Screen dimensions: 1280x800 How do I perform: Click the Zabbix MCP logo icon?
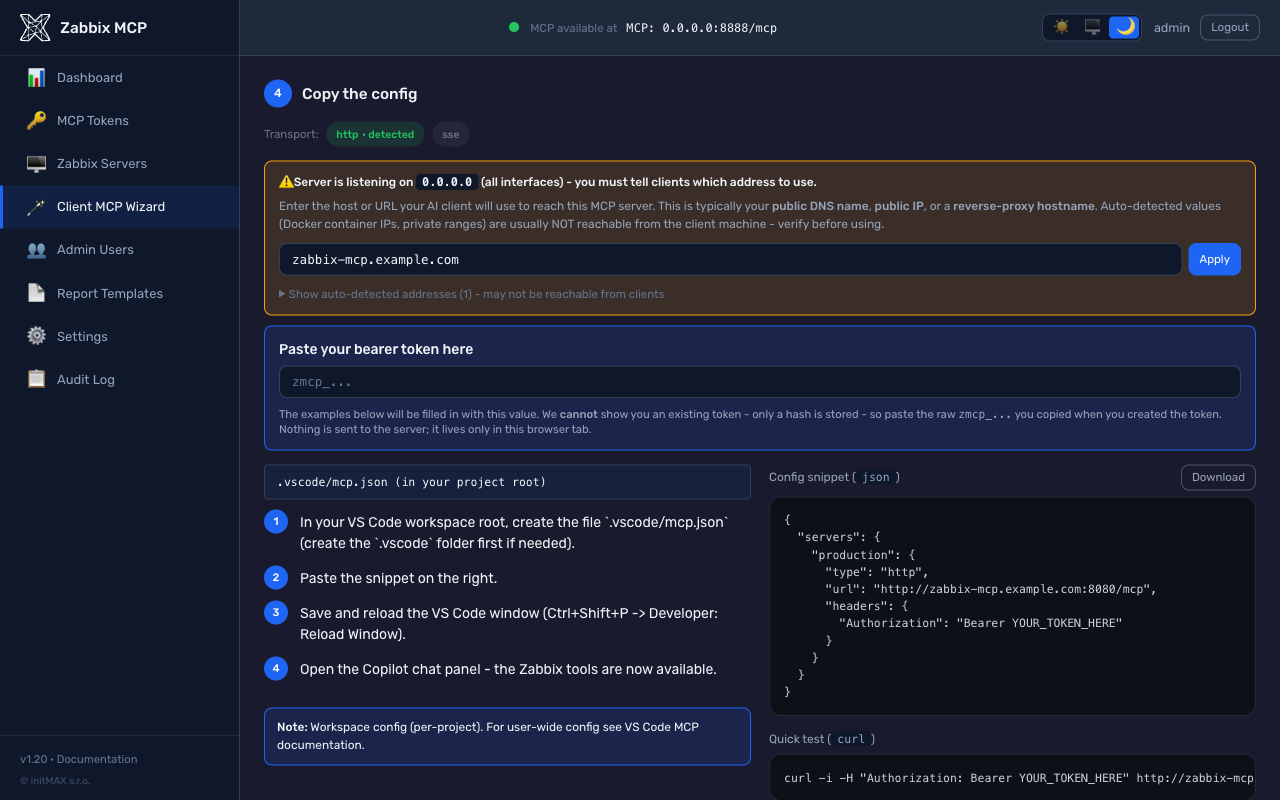[35, 28]
